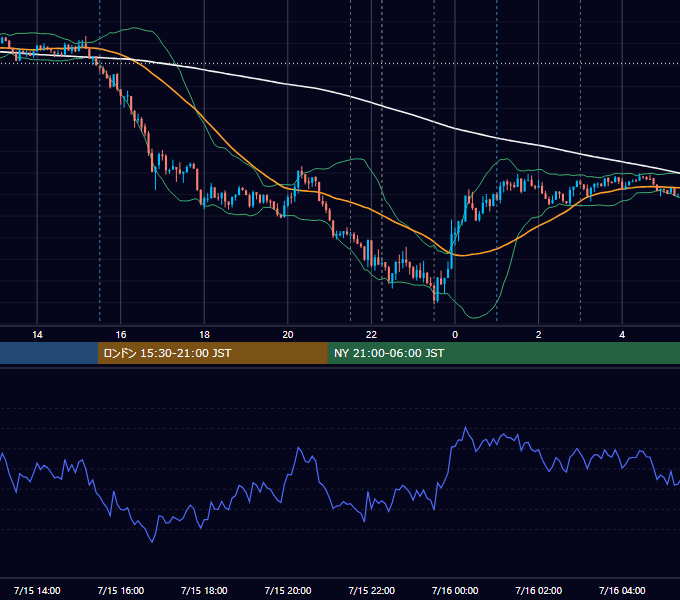
Task: Click the 7/15 22:00 date label
Action: click(x=371, y=590)
